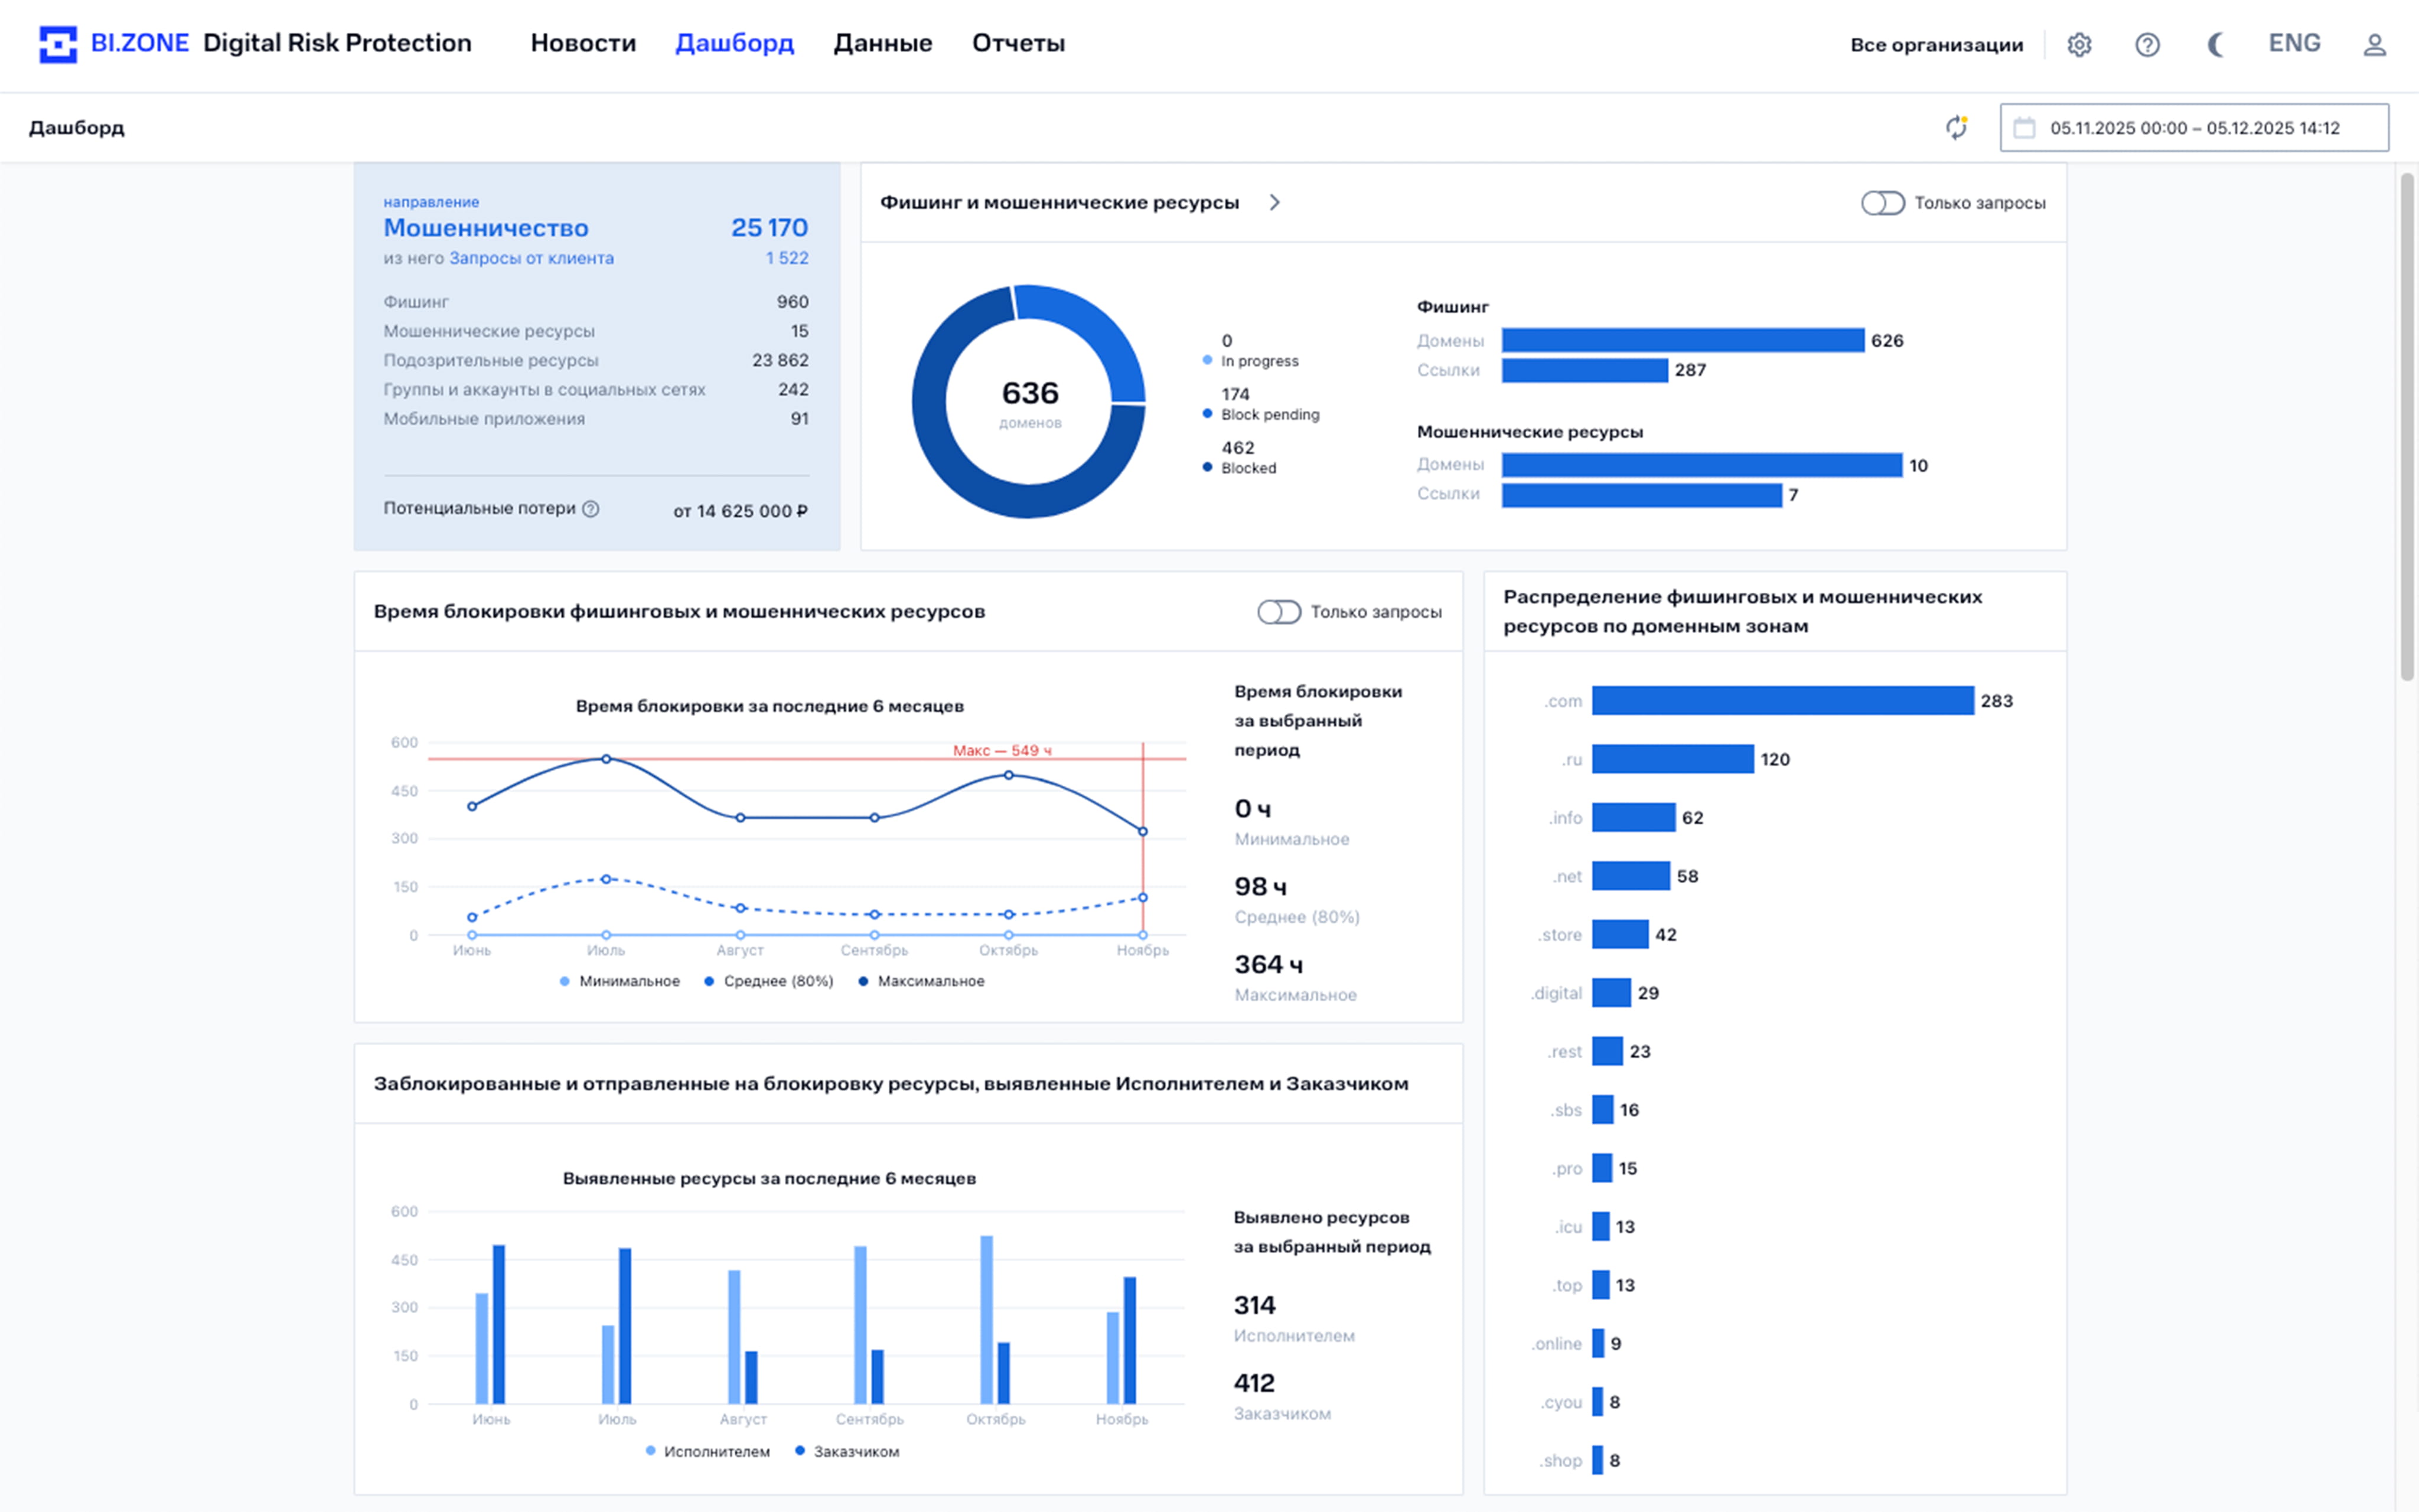Click the .com domain zone bar
This screenshot has height=1512, width=2419.
pos(1782,700)
